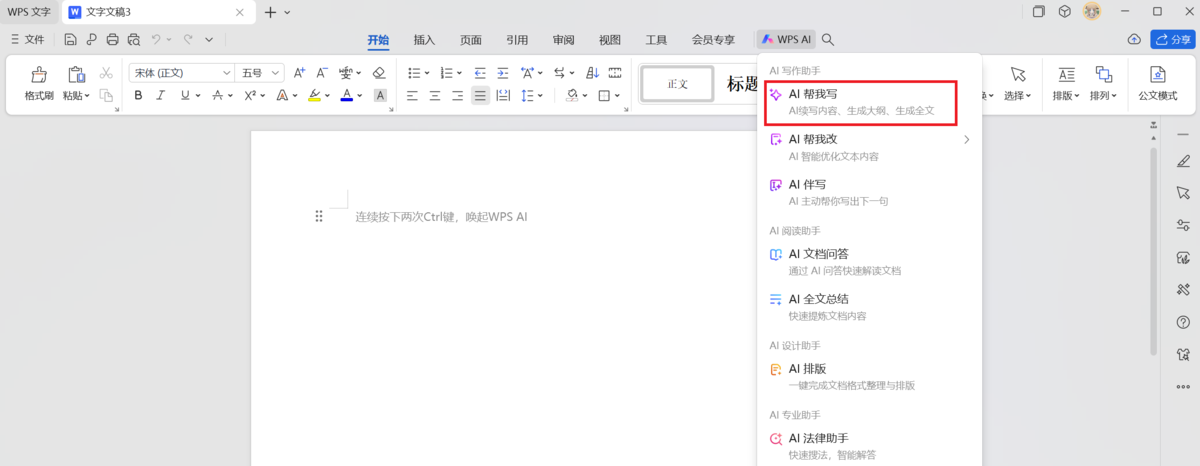Screen dimensions: 1200x466
Task: Toggle character shading (gray A)
Action: click(x=379, y=96)
